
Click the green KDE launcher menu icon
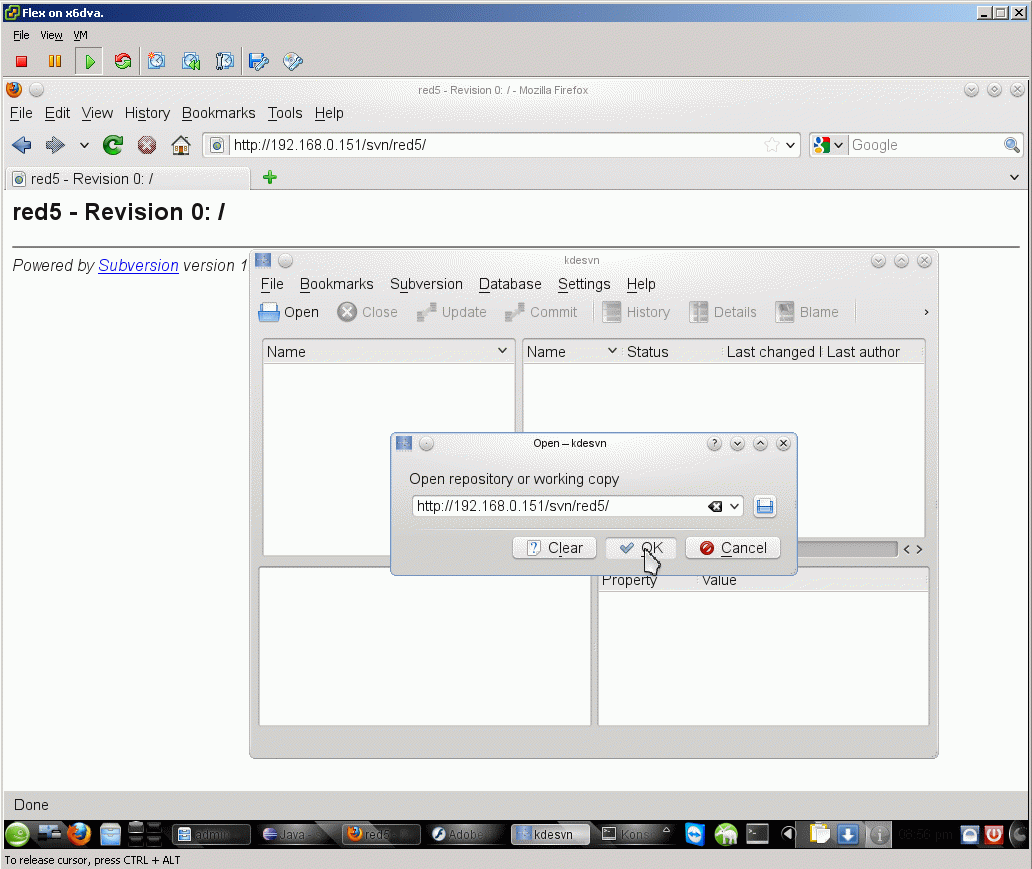(18, 834)
